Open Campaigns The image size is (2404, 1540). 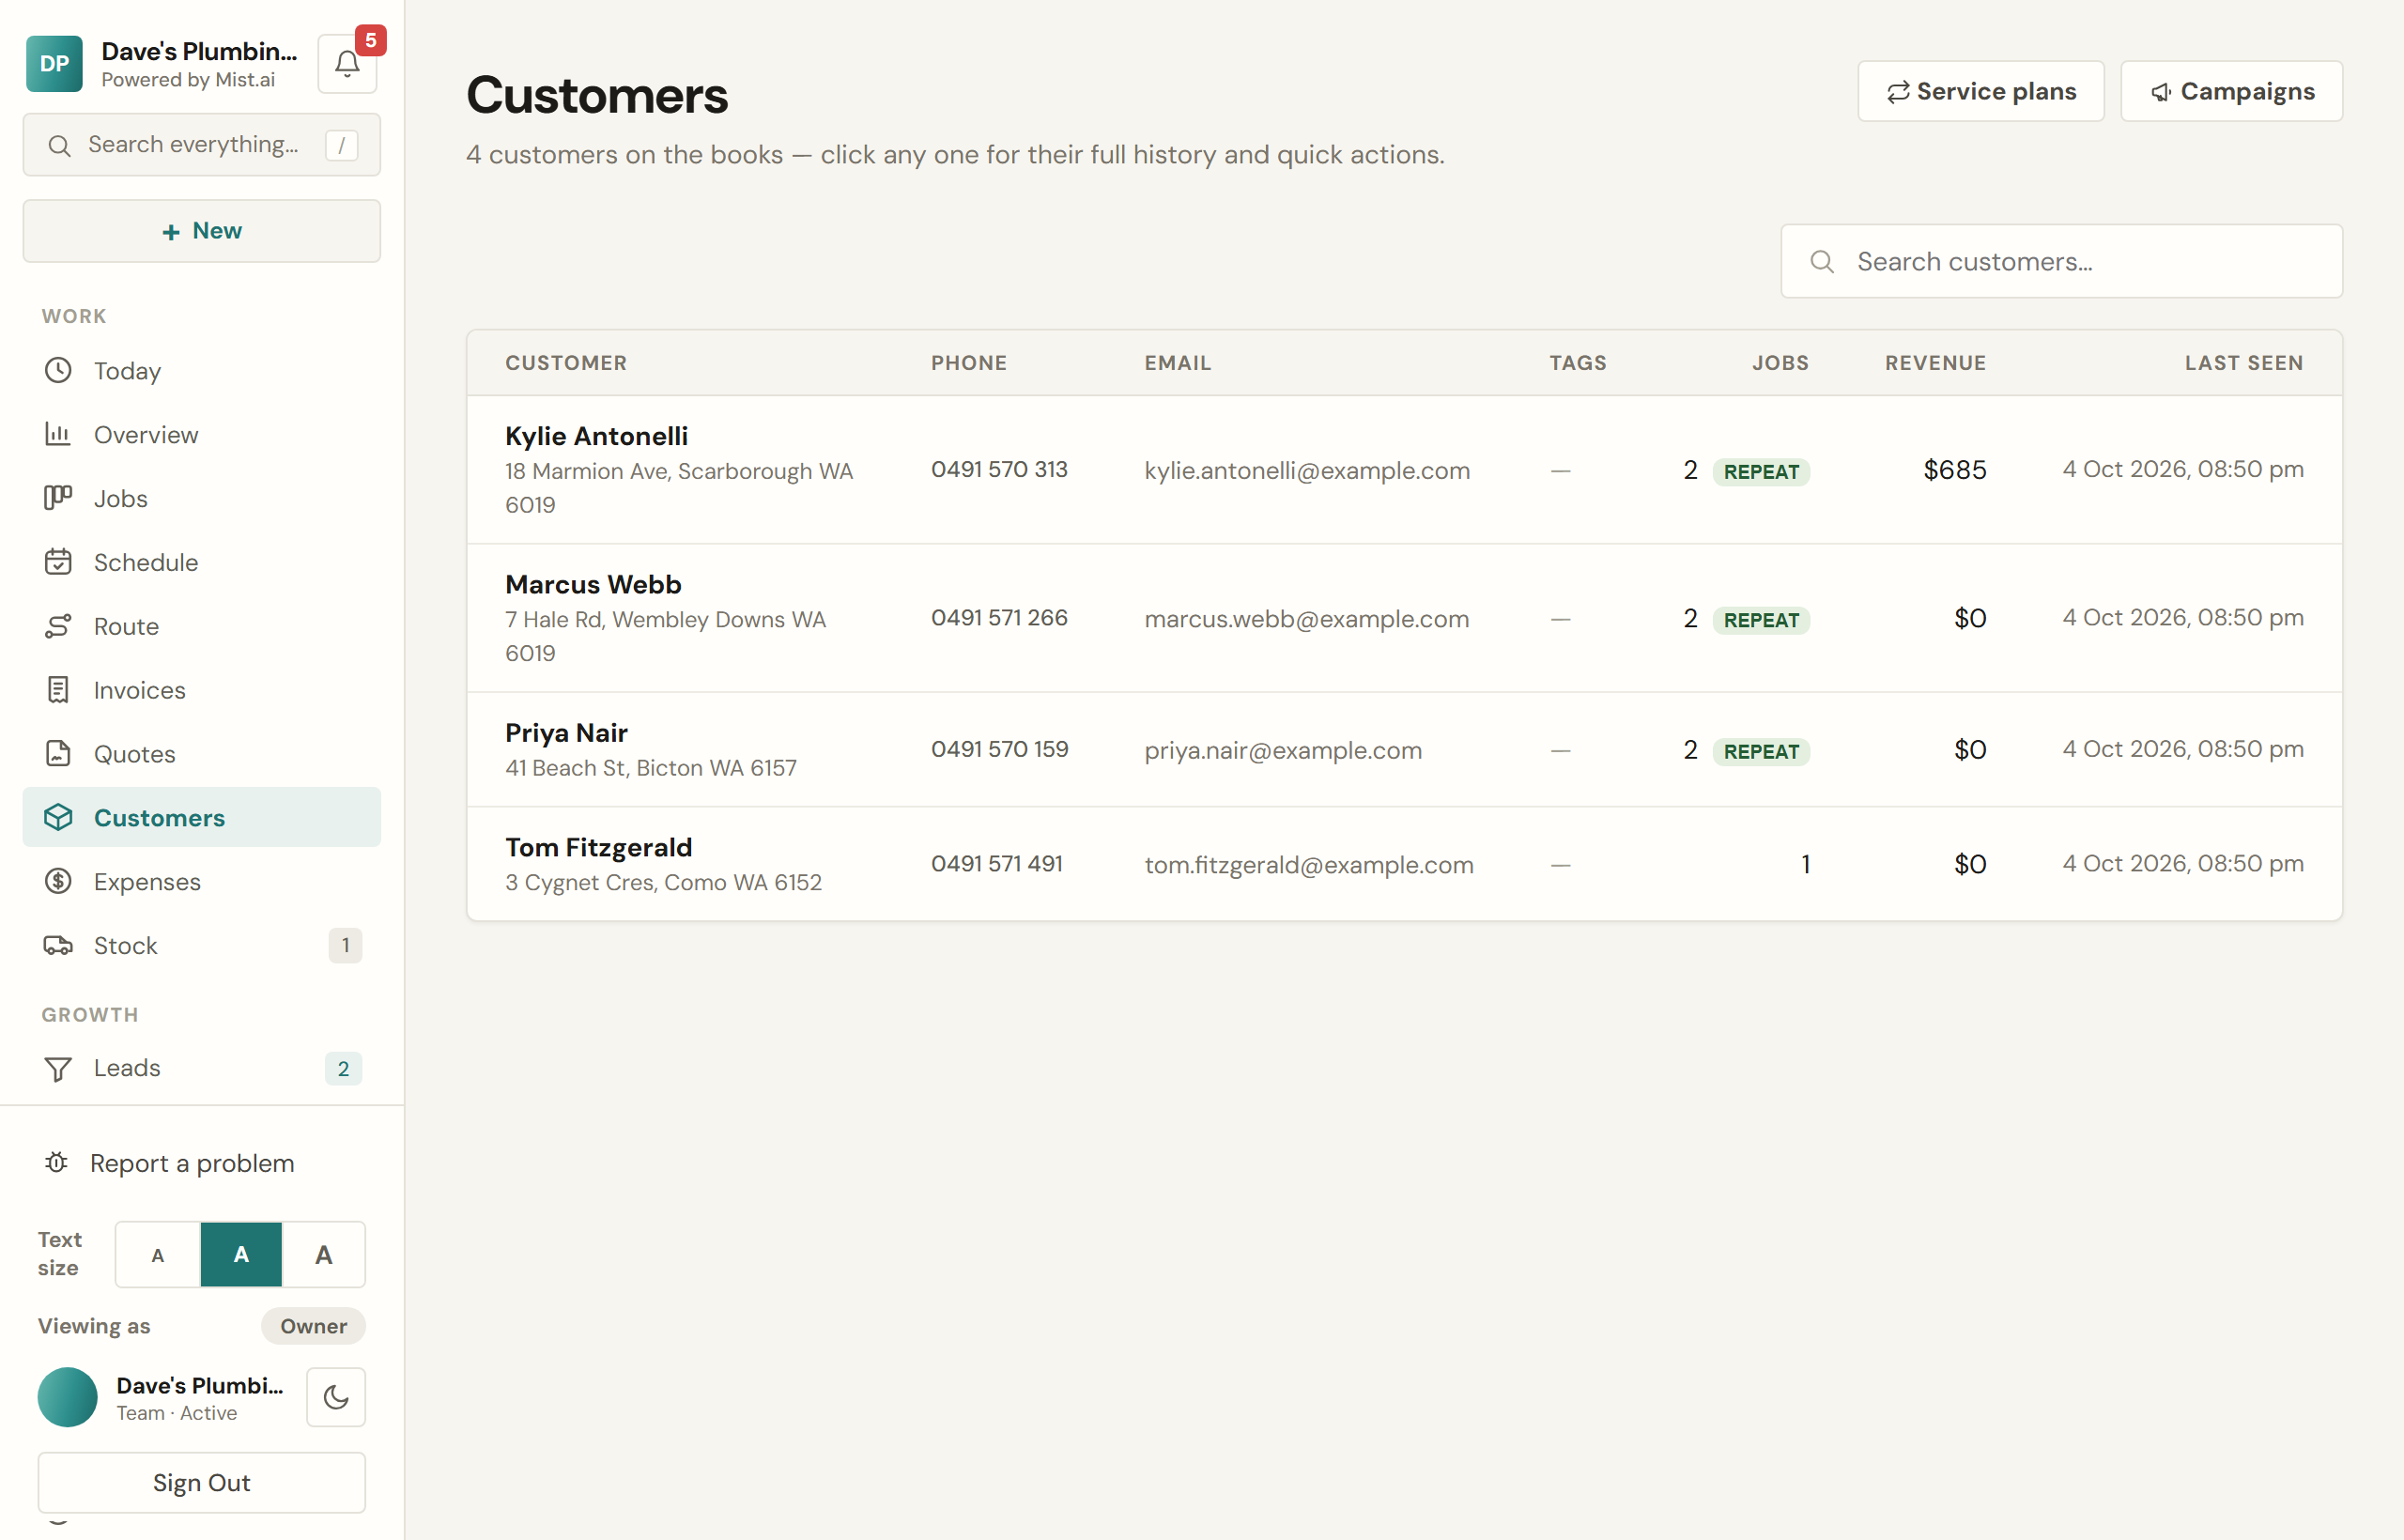(x=2232, y=91)
